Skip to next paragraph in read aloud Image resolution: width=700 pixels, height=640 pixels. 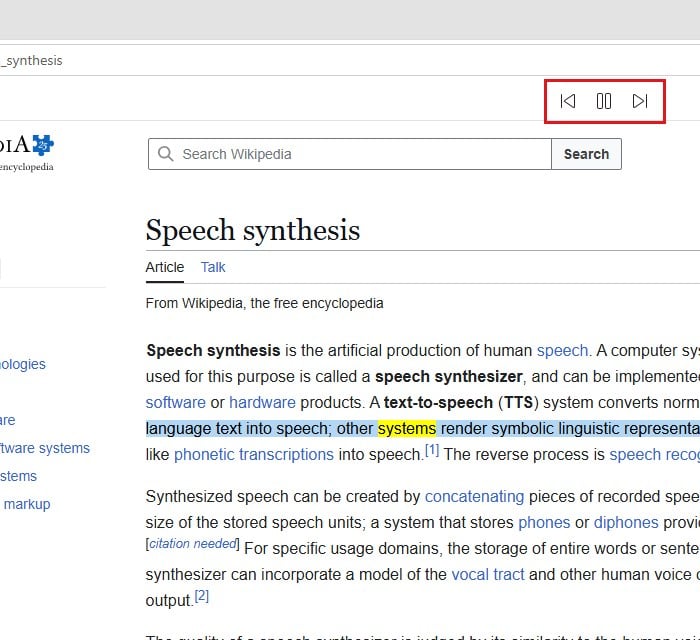pyautogui.click(x=640, y=101)
